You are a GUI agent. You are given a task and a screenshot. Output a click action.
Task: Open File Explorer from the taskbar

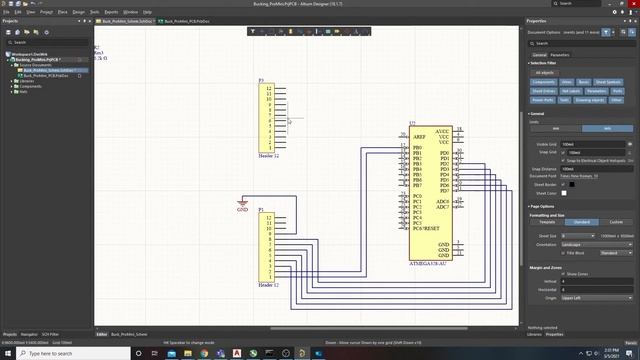[188, 353]
